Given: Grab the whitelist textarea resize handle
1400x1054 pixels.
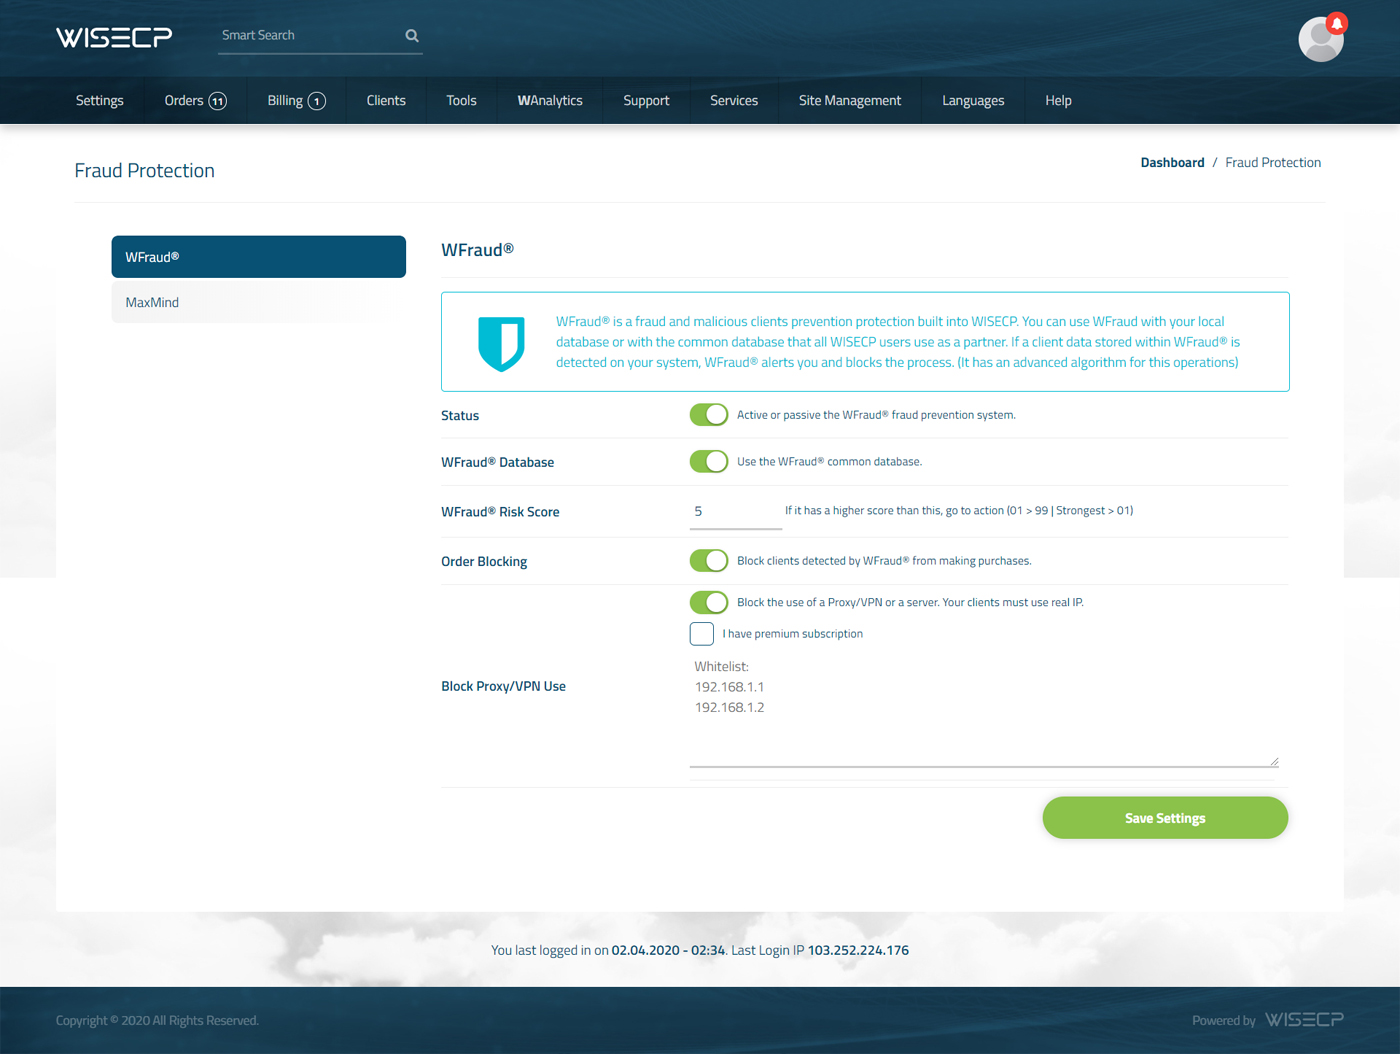Looking at the screenshot, I should coord(1274,762).
